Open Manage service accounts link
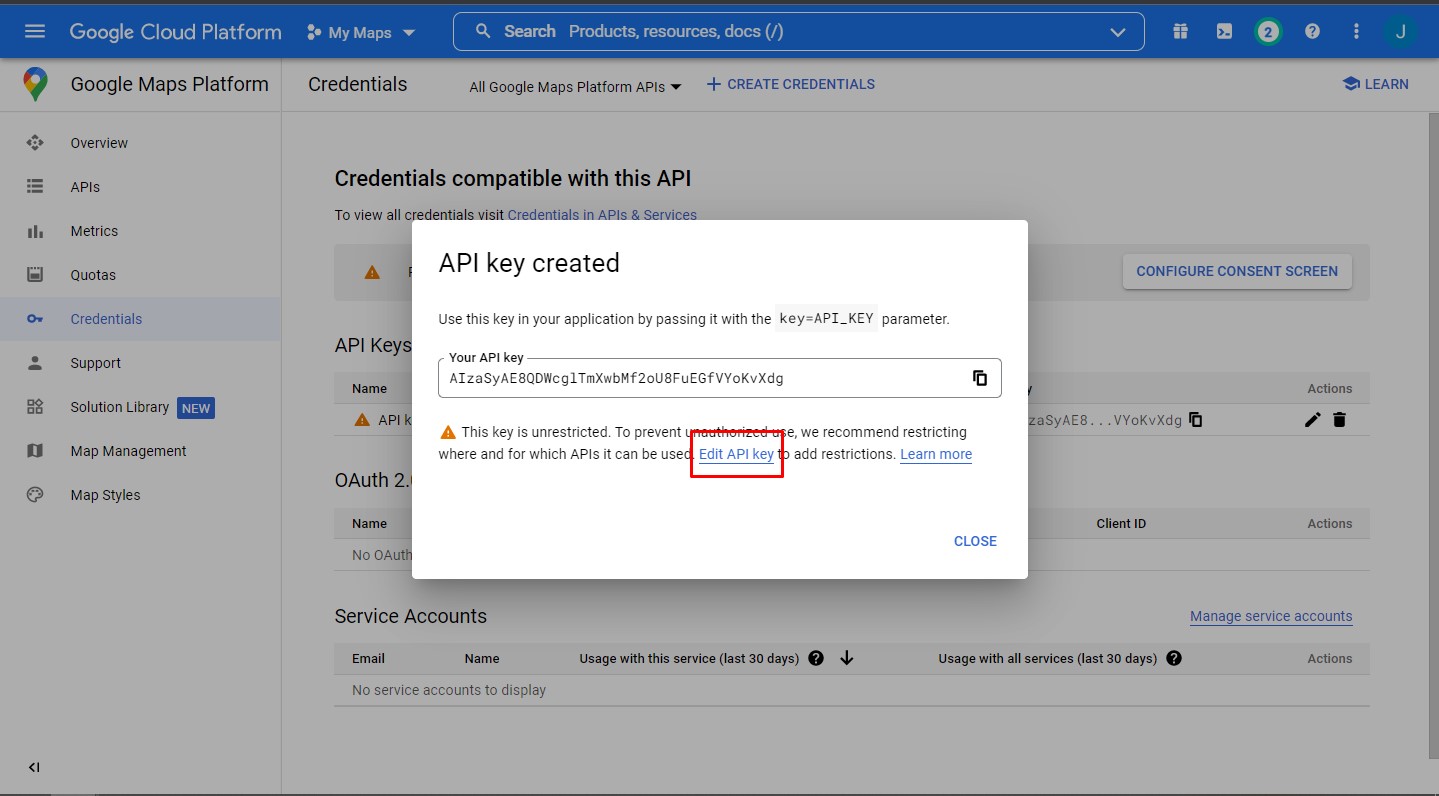Screen dimensions: 1439x796 [1271, 616]
